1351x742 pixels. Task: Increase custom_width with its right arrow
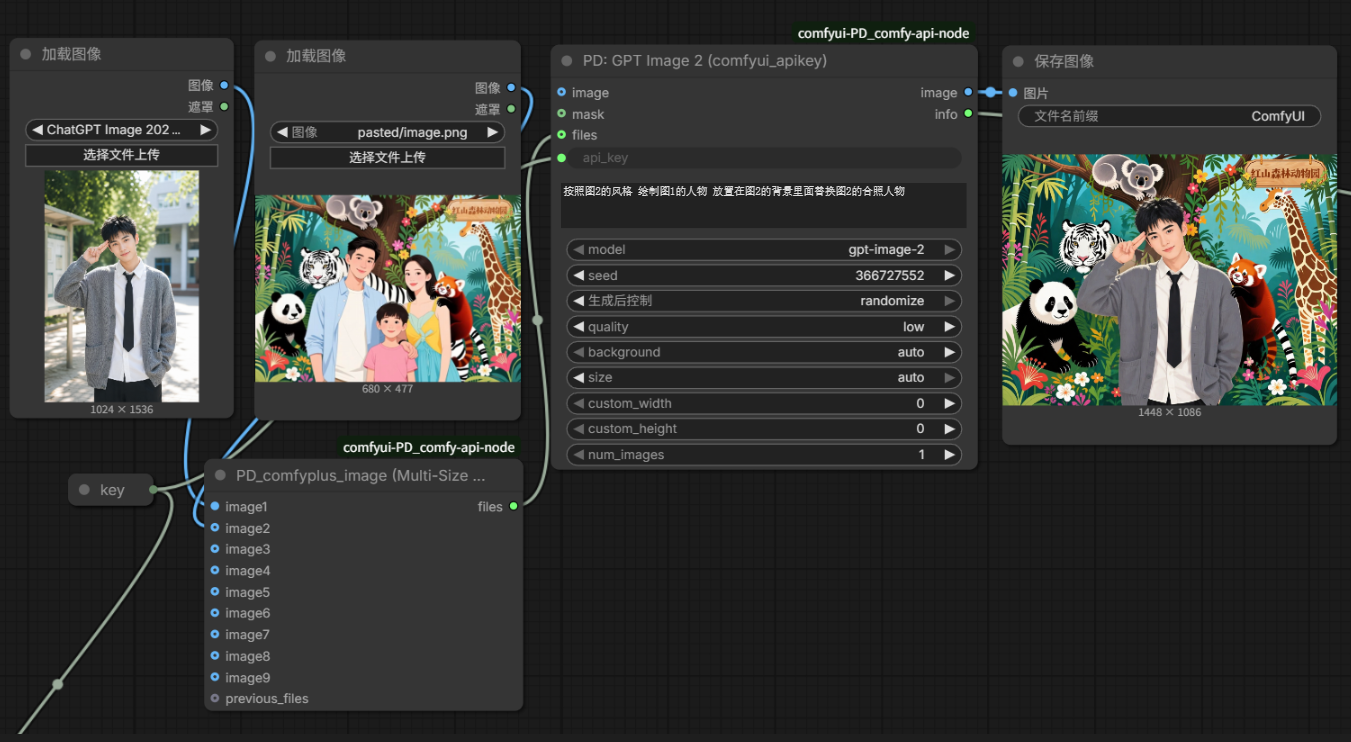[x=949, y=403]
